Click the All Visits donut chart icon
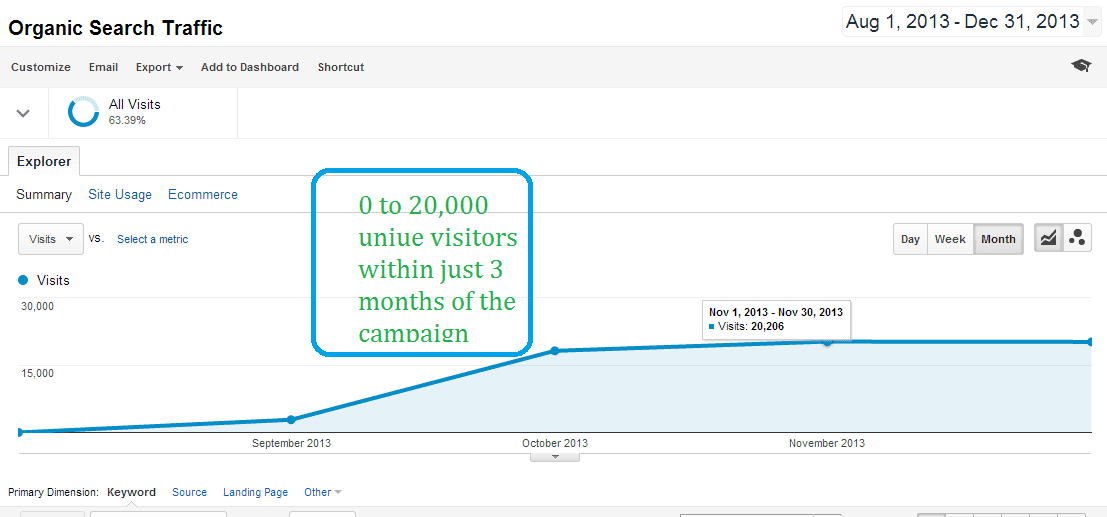 click(x=83, y=112)
